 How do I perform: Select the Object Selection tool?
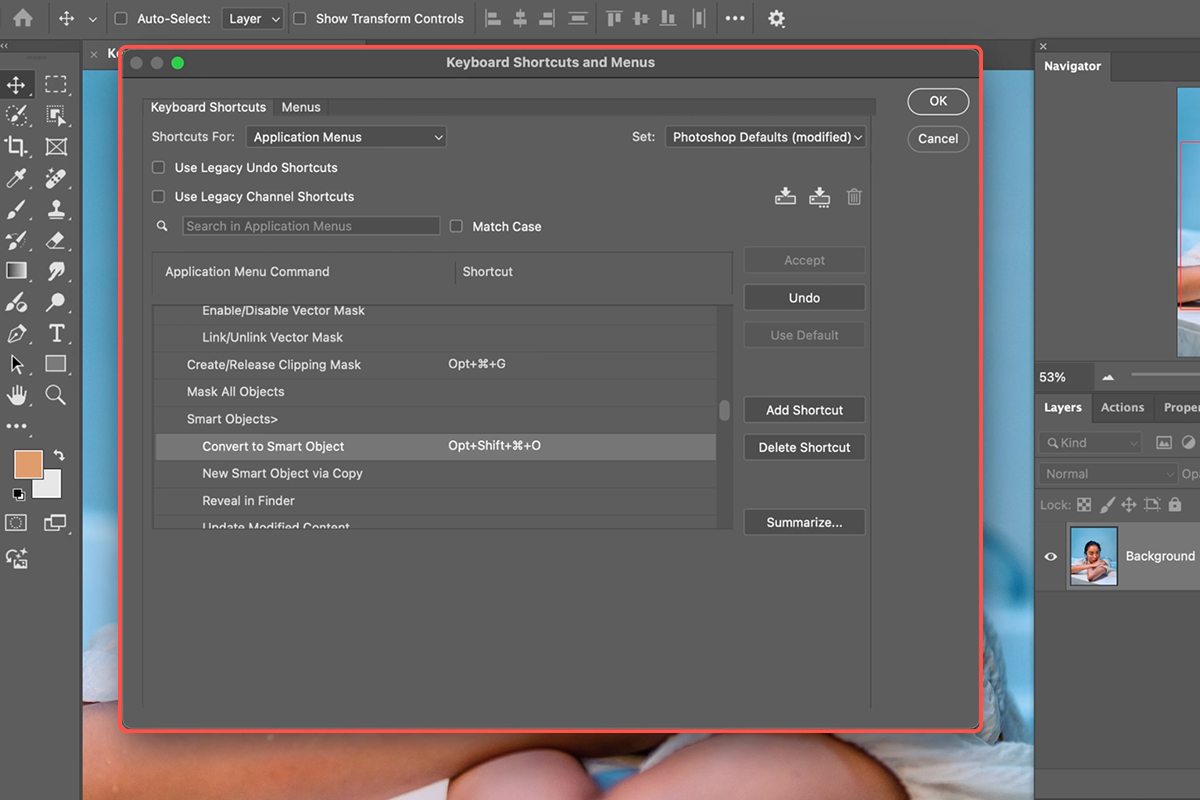pos(56,116)
